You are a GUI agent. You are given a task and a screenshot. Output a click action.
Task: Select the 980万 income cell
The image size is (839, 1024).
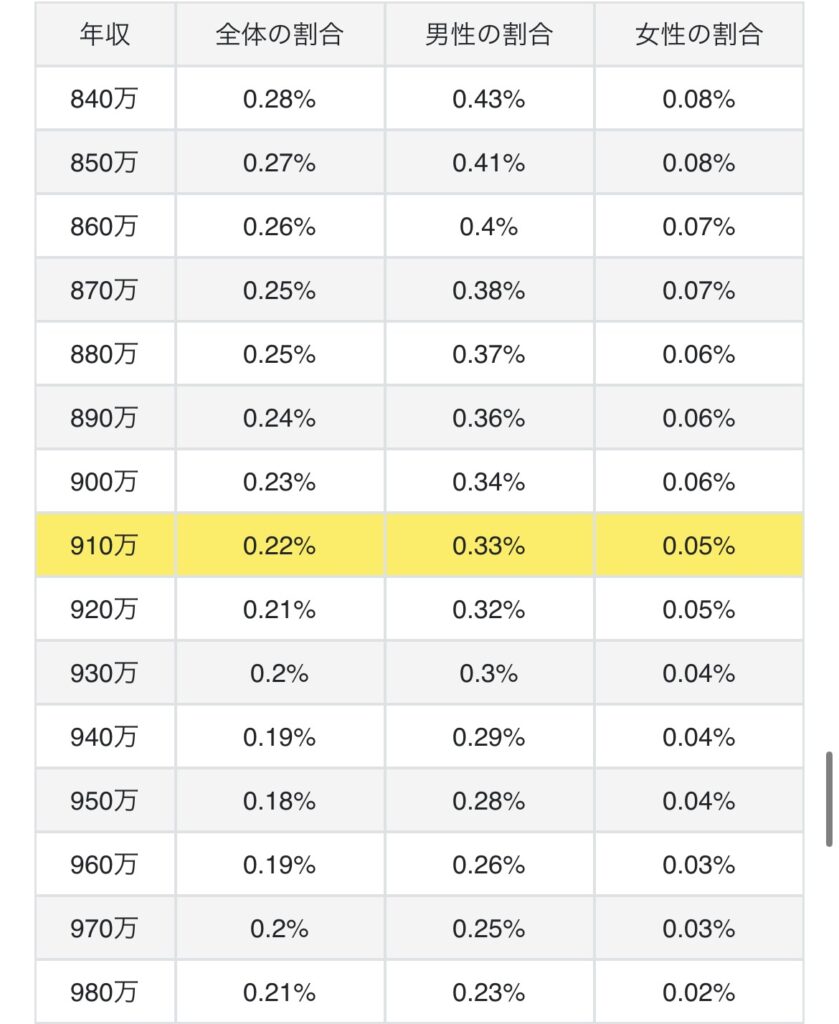pyautogui.click(x=105, y=992)
